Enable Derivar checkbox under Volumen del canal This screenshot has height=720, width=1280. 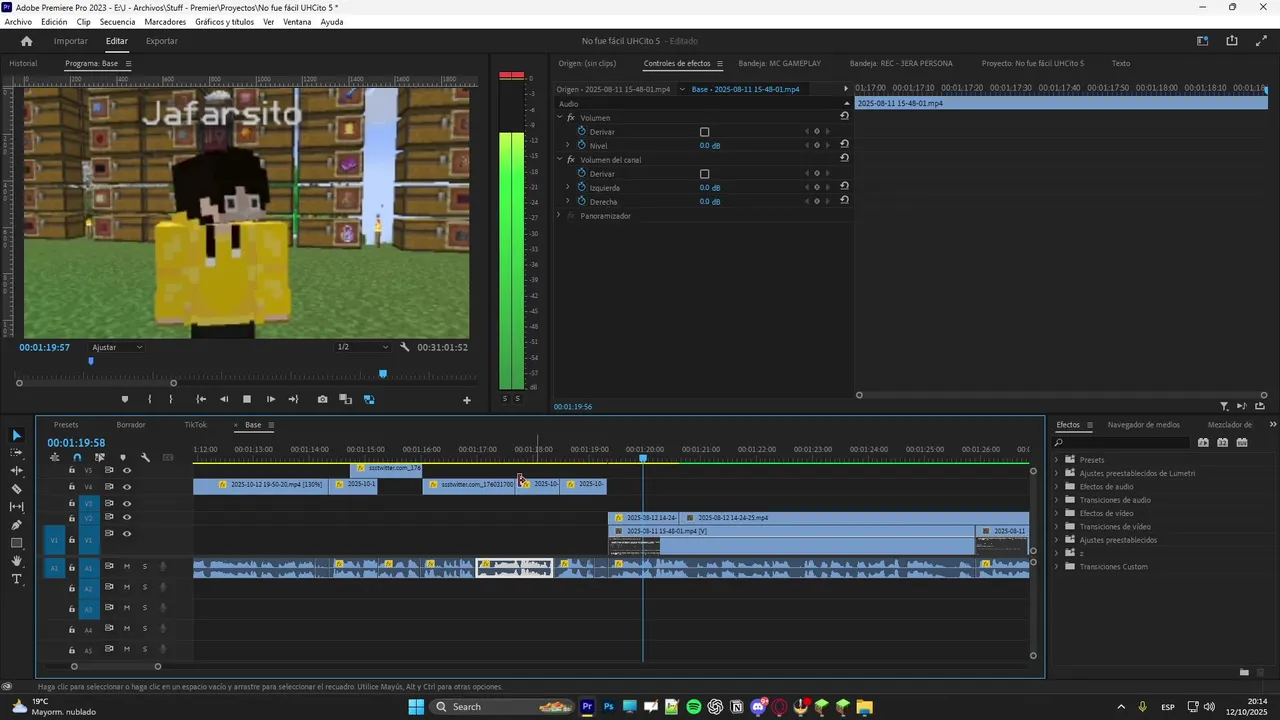(704, 174)
